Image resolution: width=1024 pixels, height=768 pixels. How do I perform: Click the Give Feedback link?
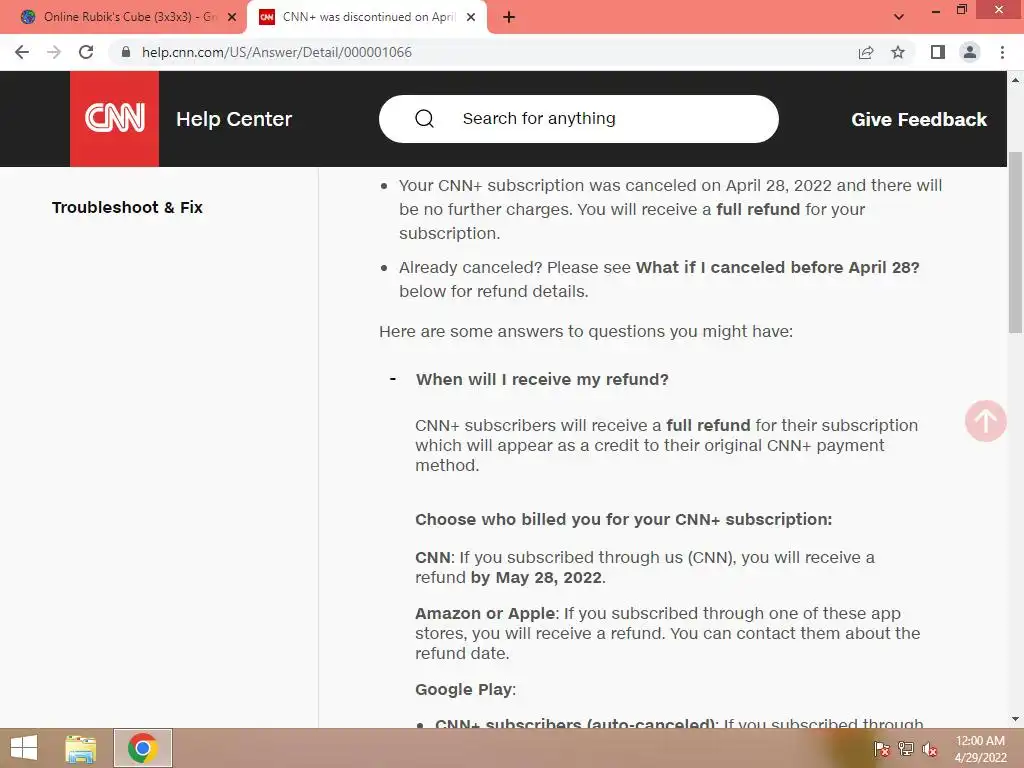click(x=919, y=120)
